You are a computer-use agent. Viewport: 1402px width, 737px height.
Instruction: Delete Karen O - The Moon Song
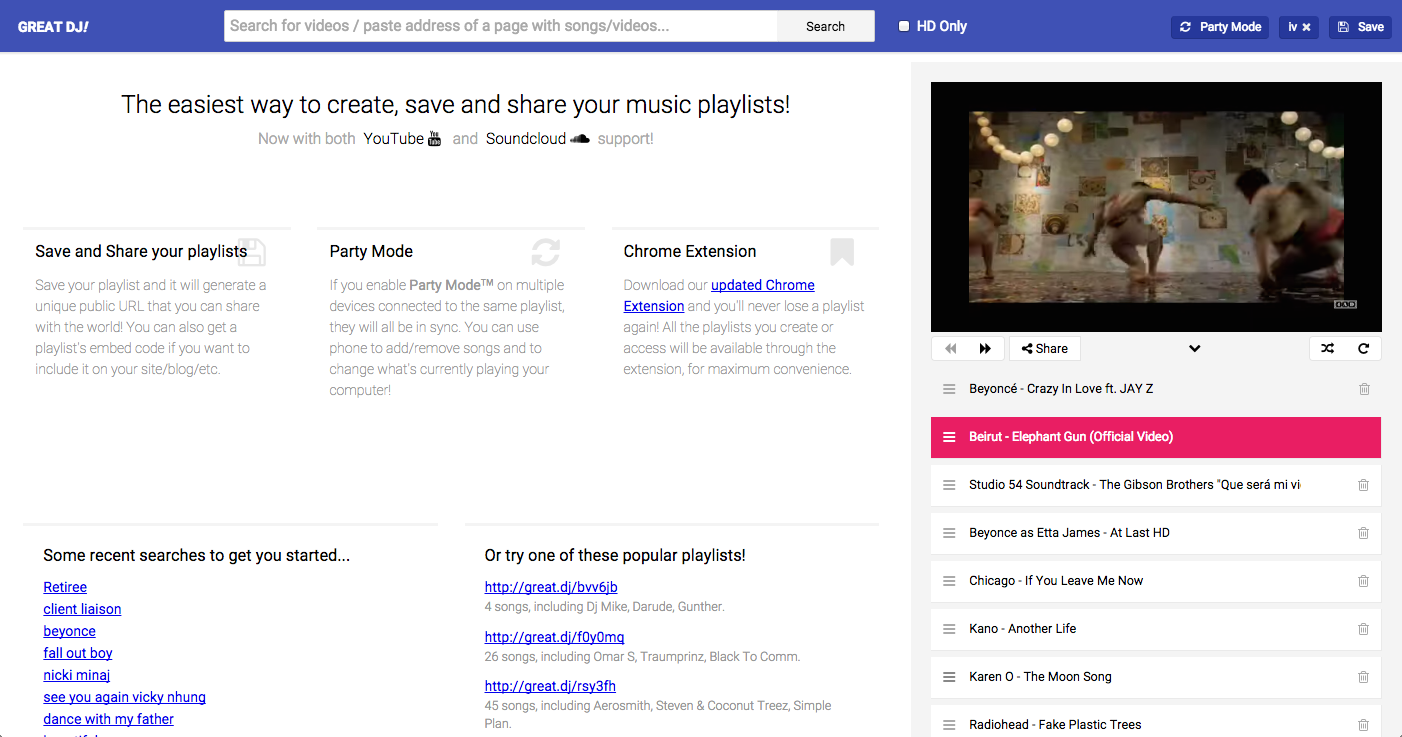click(1363, 677)
